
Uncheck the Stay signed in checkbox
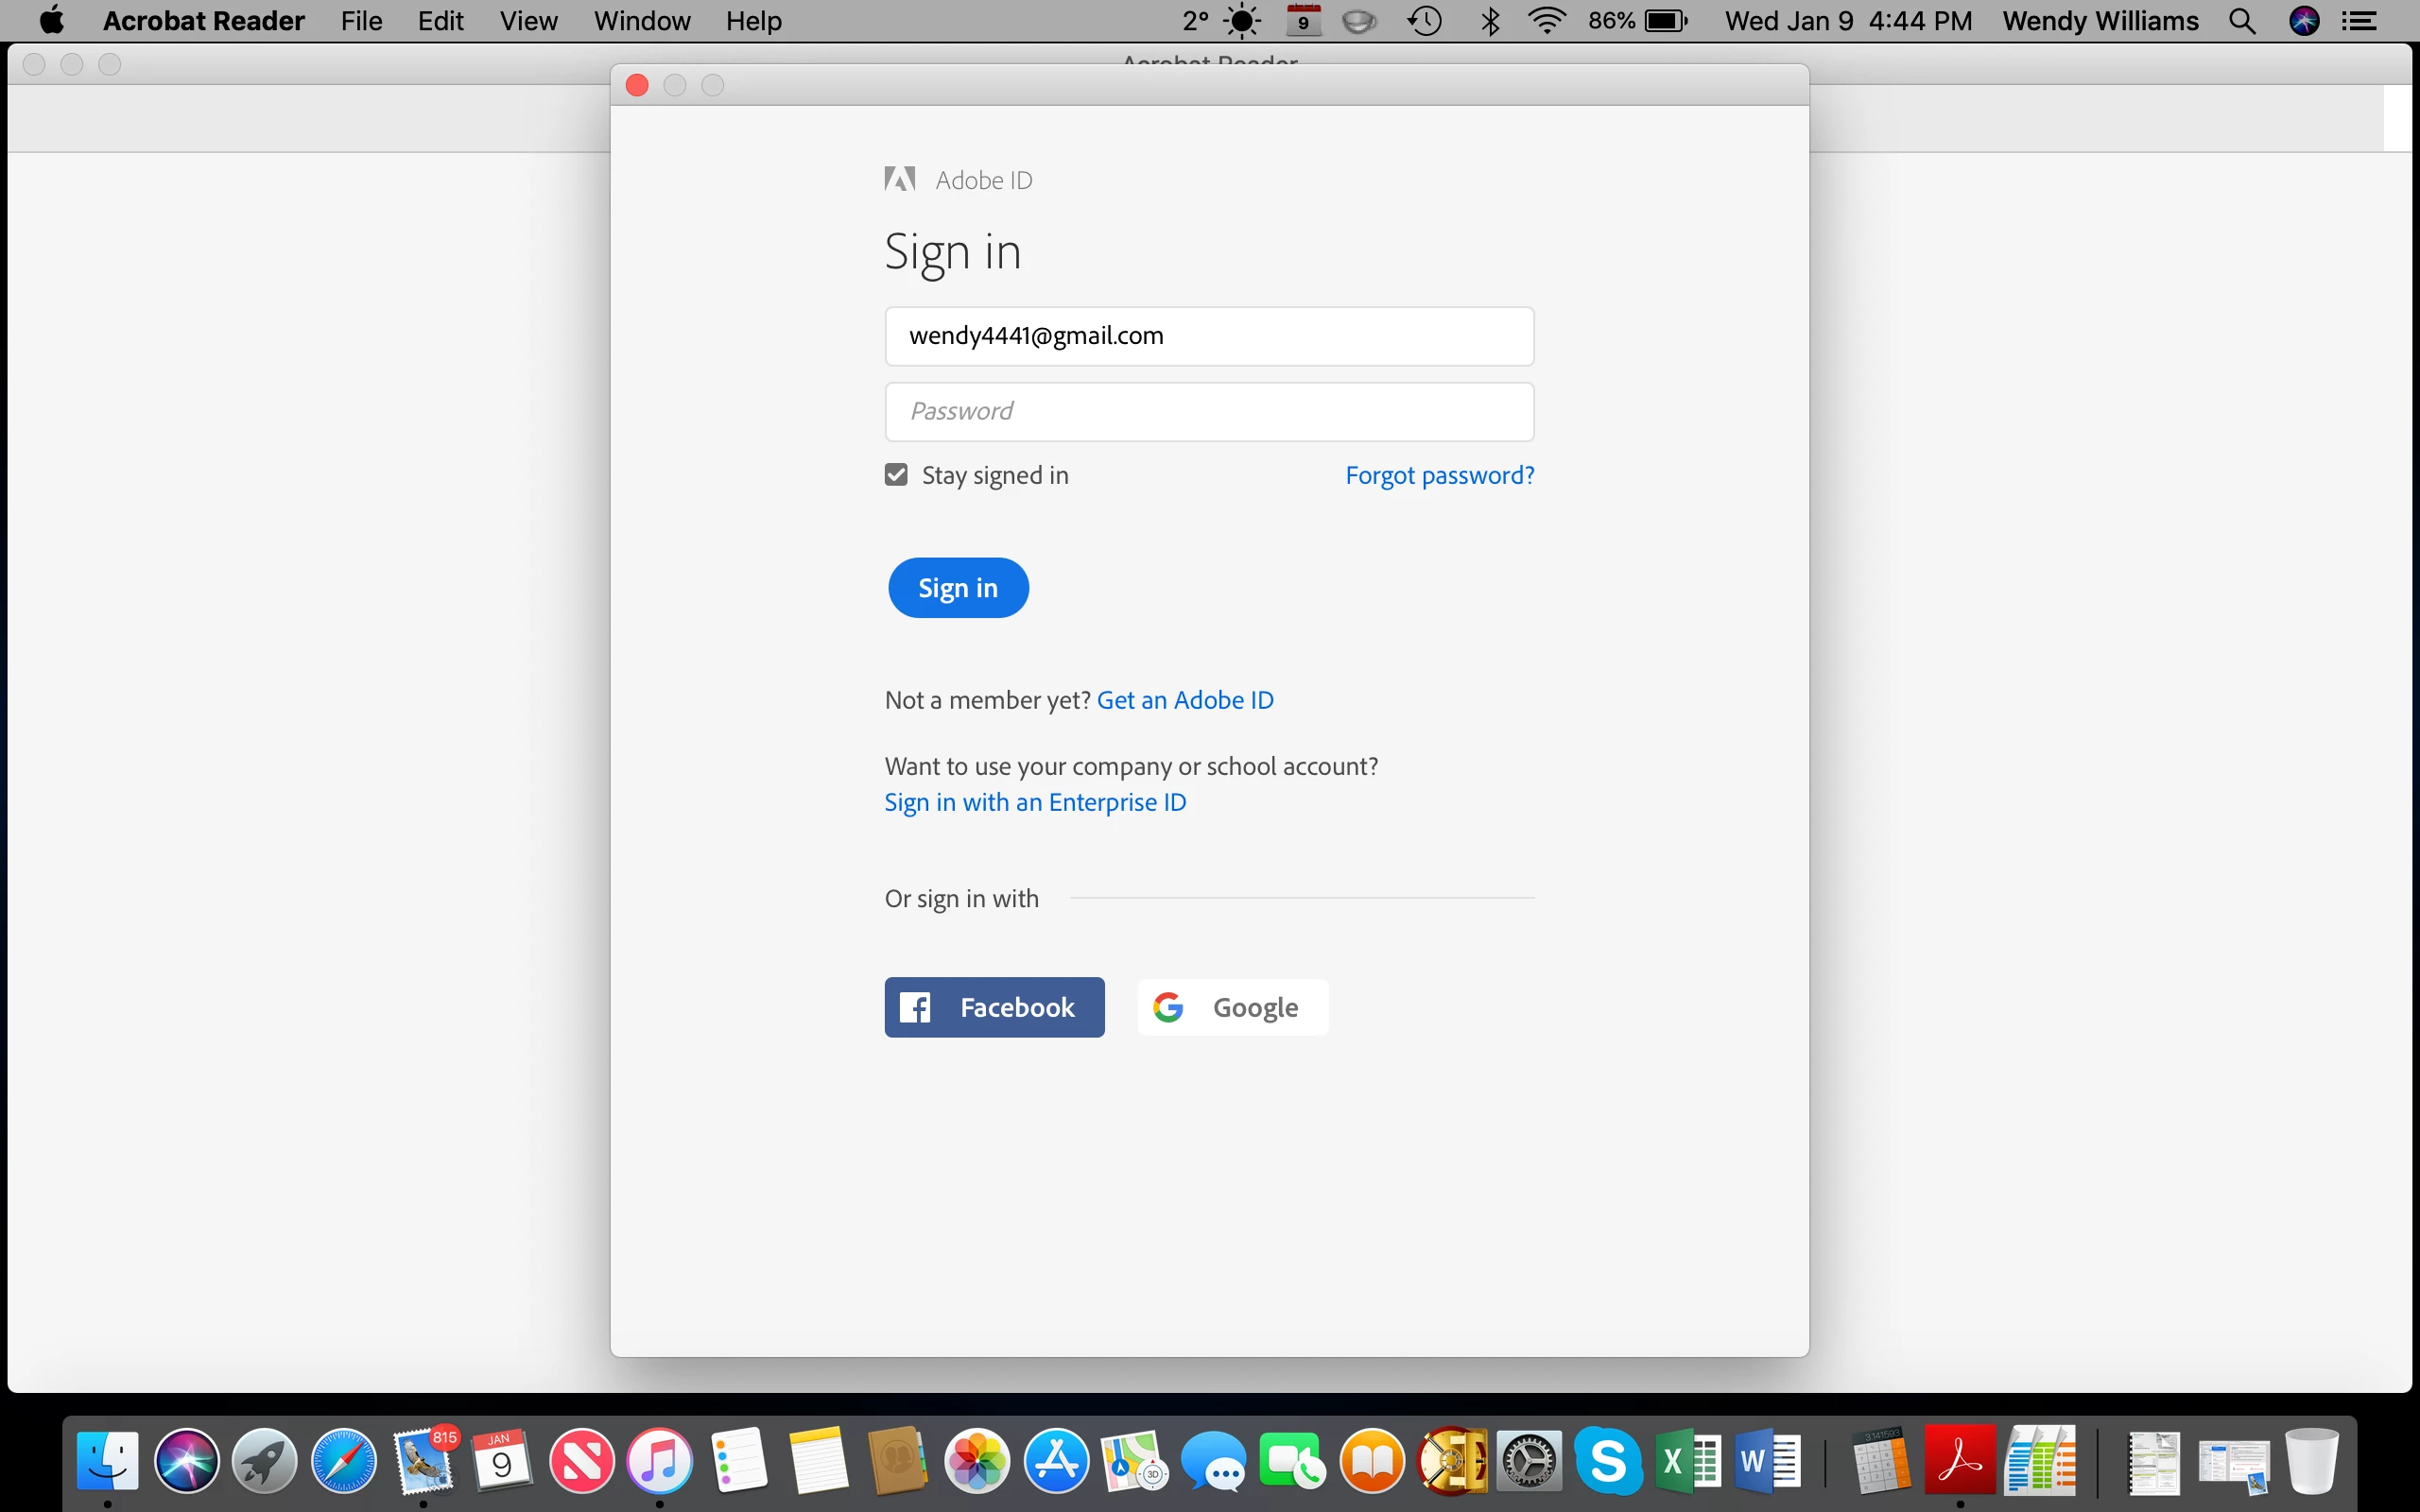(x=896, y=475)
